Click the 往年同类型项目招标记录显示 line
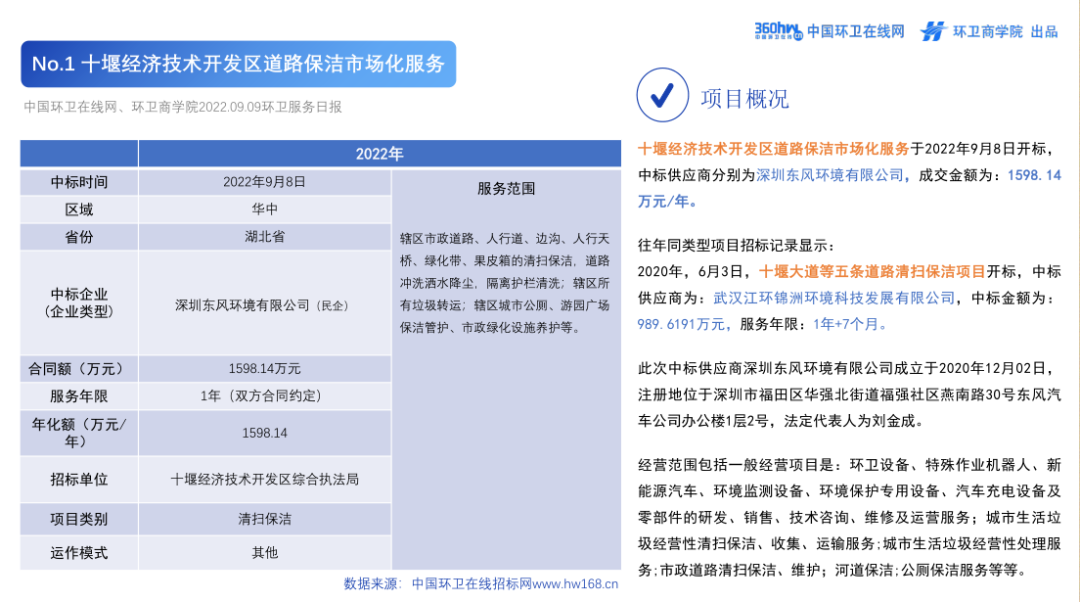The height and width of the screenshot is (602, 1080). (x=736, y=245)
